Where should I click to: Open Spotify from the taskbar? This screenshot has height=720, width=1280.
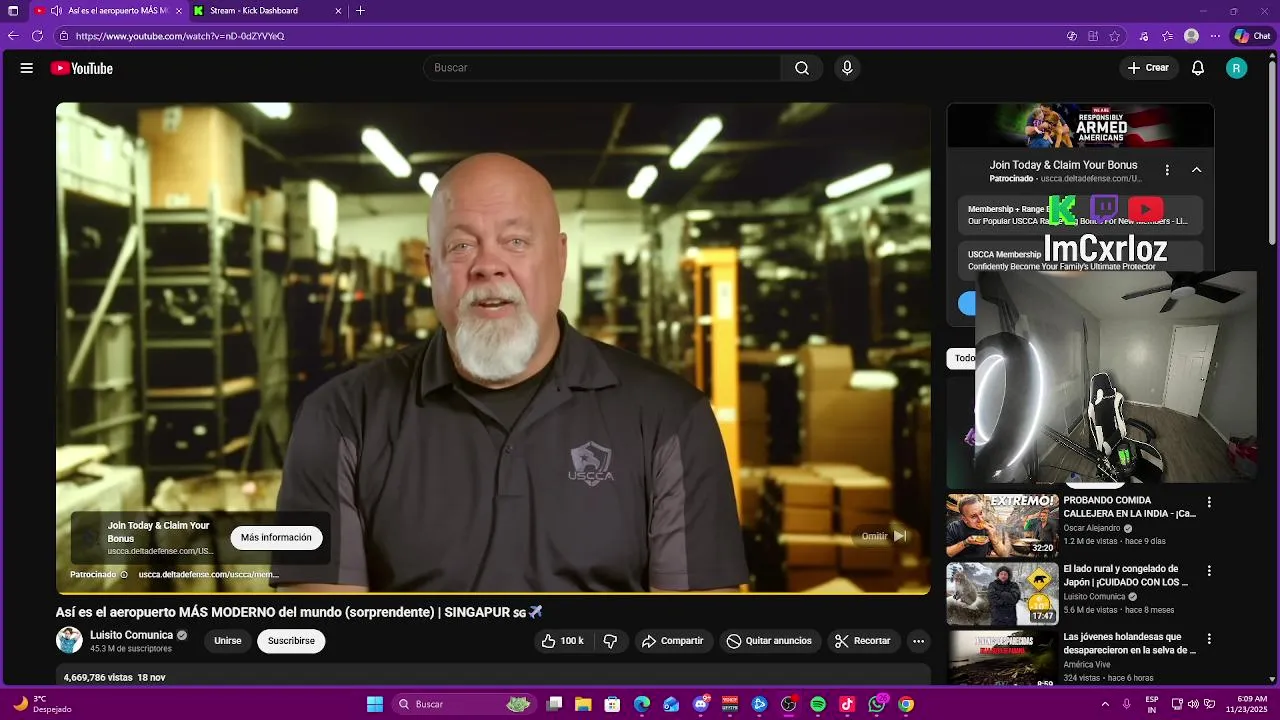coord(818,704)
